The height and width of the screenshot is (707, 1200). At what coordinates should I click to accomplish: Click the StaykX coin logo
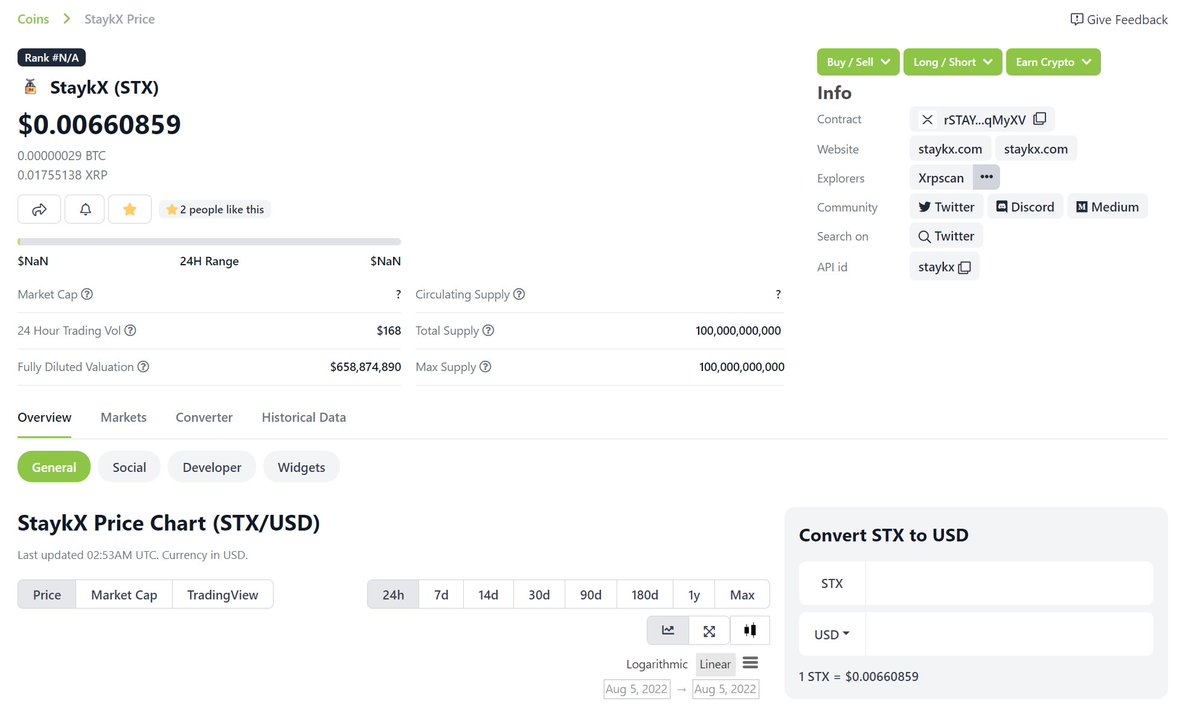click(30, 87)
